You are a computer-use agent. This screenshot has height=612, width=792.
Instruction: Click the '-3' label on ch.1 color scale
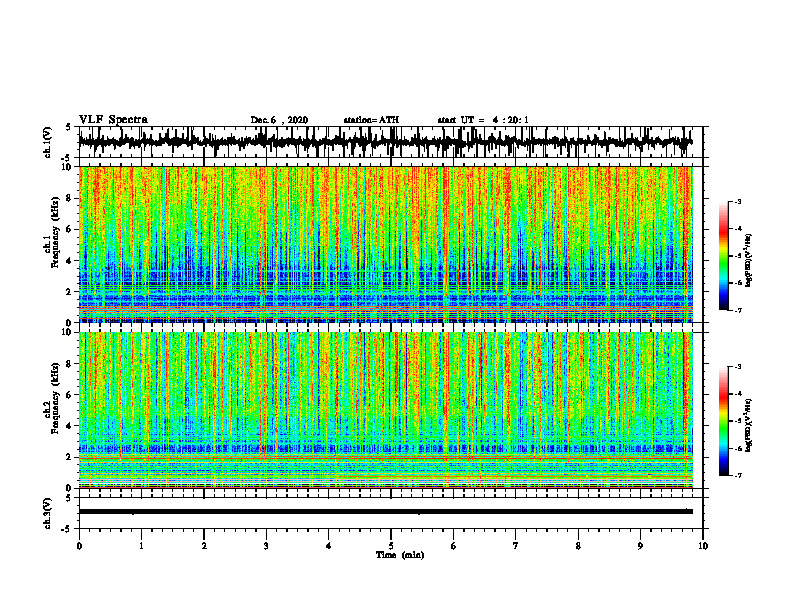pyautogui.click(x=738, y=202)
